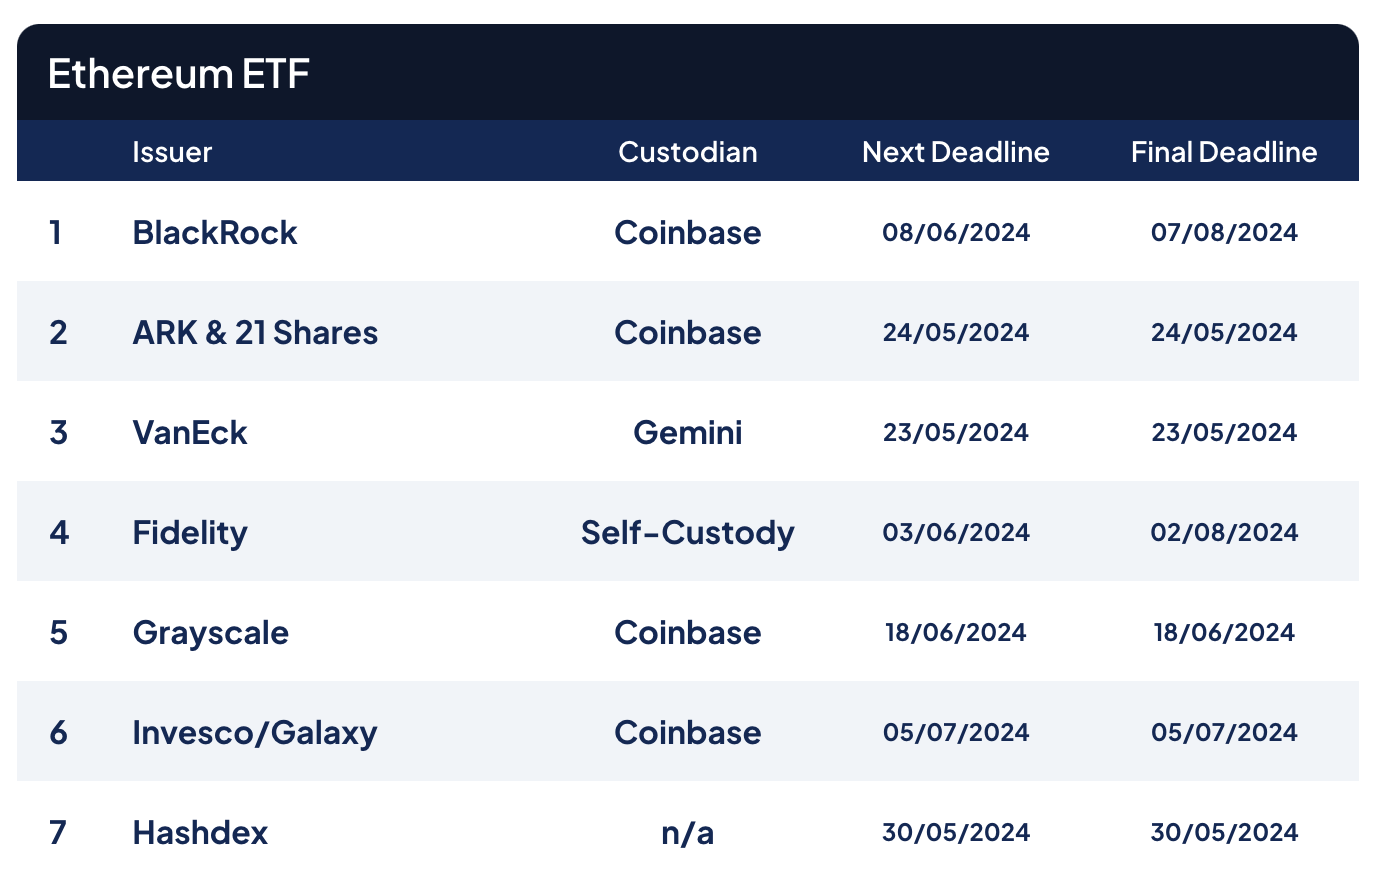
Task: Click Fidelity's next deadline 03/06/2024
Action: (x=955, y=533)
